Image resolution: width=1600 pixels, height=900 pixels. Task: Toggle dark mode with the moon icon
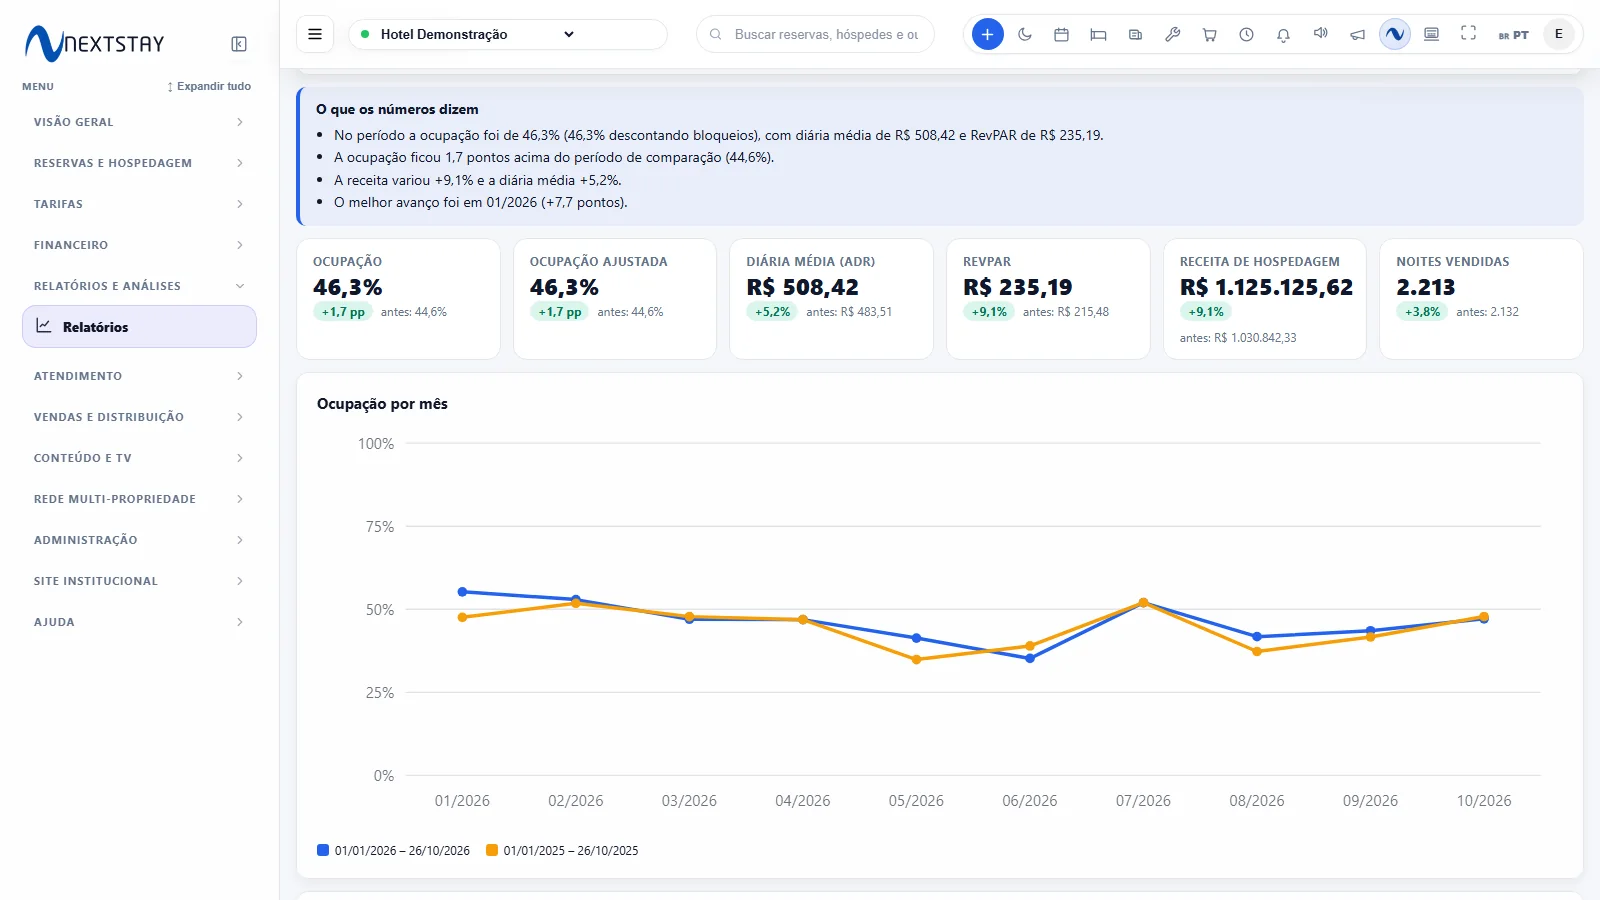coord(1025,34)
